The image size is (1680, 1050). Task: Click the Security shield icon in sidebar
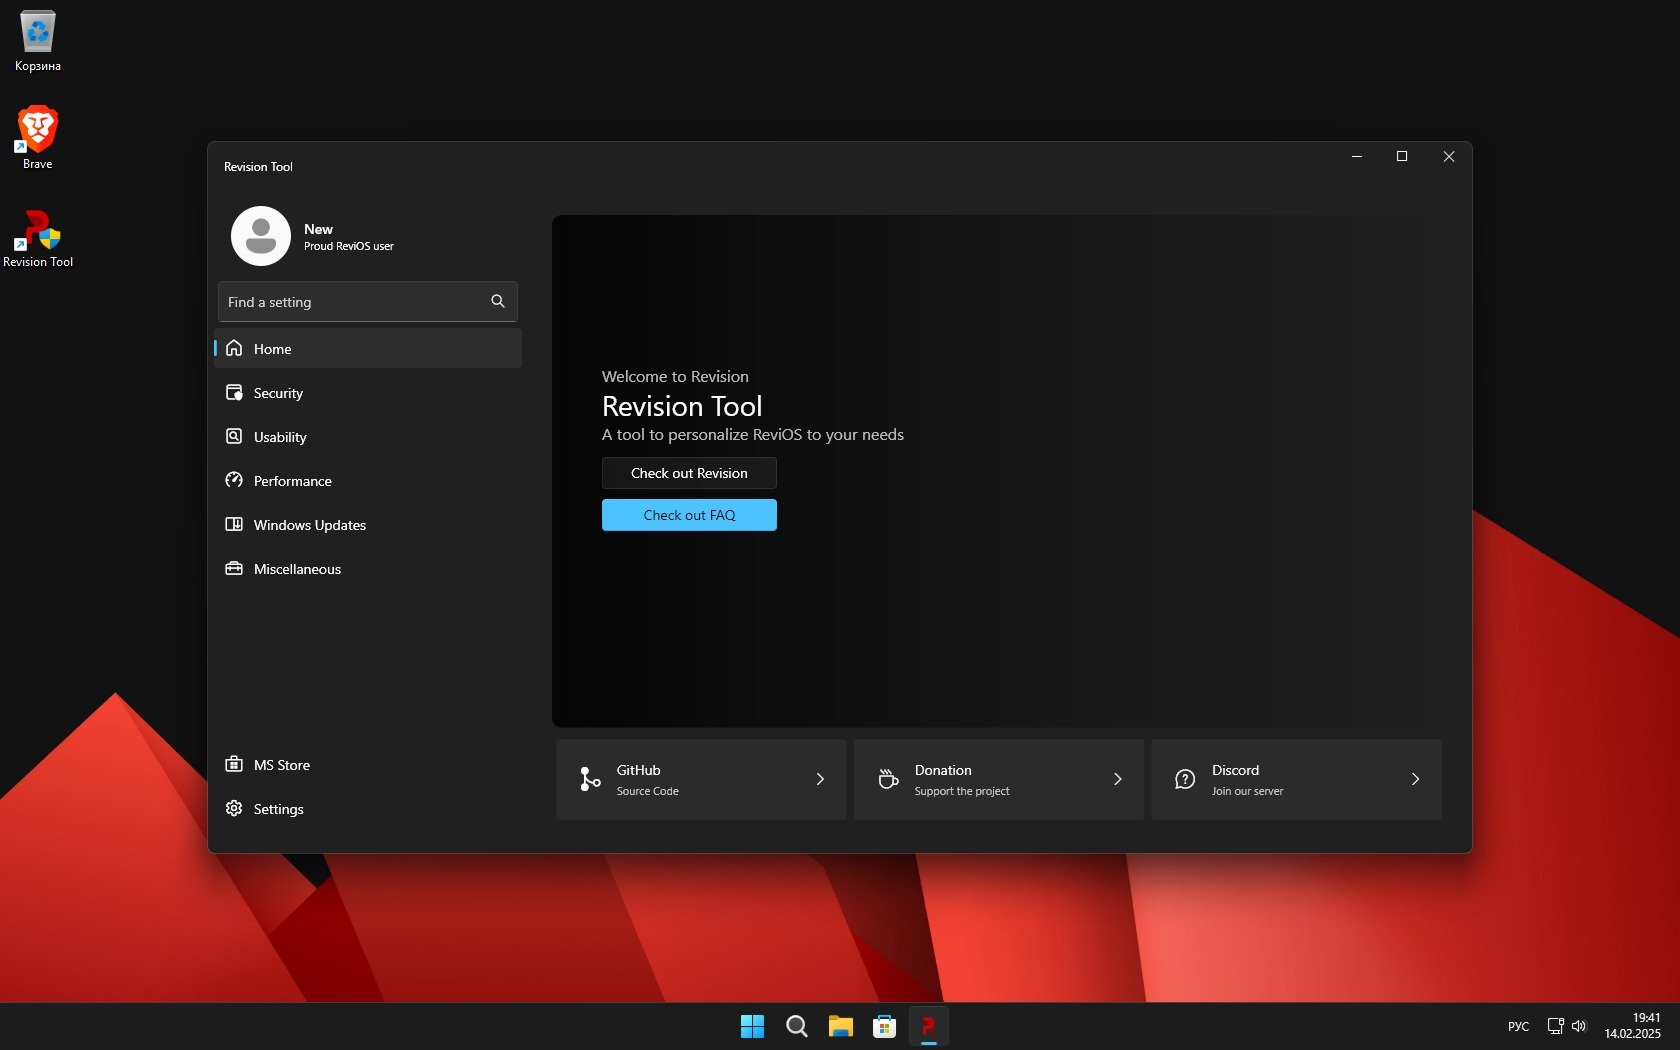(x=234, y=393)
